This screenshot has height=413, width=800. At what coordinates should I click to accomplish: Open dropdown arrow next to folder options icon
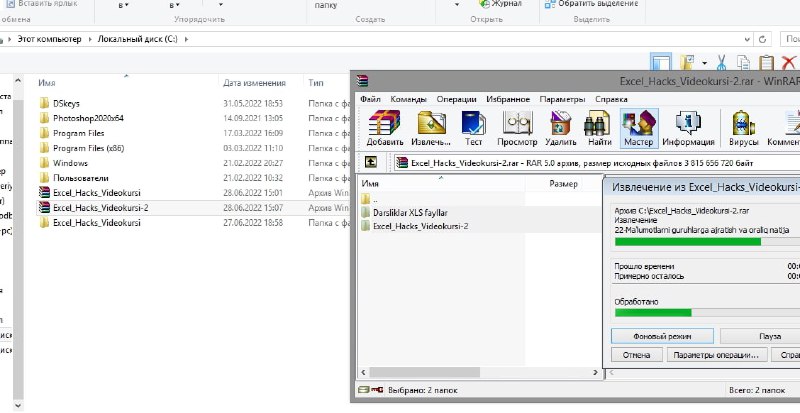click(704, 63)
